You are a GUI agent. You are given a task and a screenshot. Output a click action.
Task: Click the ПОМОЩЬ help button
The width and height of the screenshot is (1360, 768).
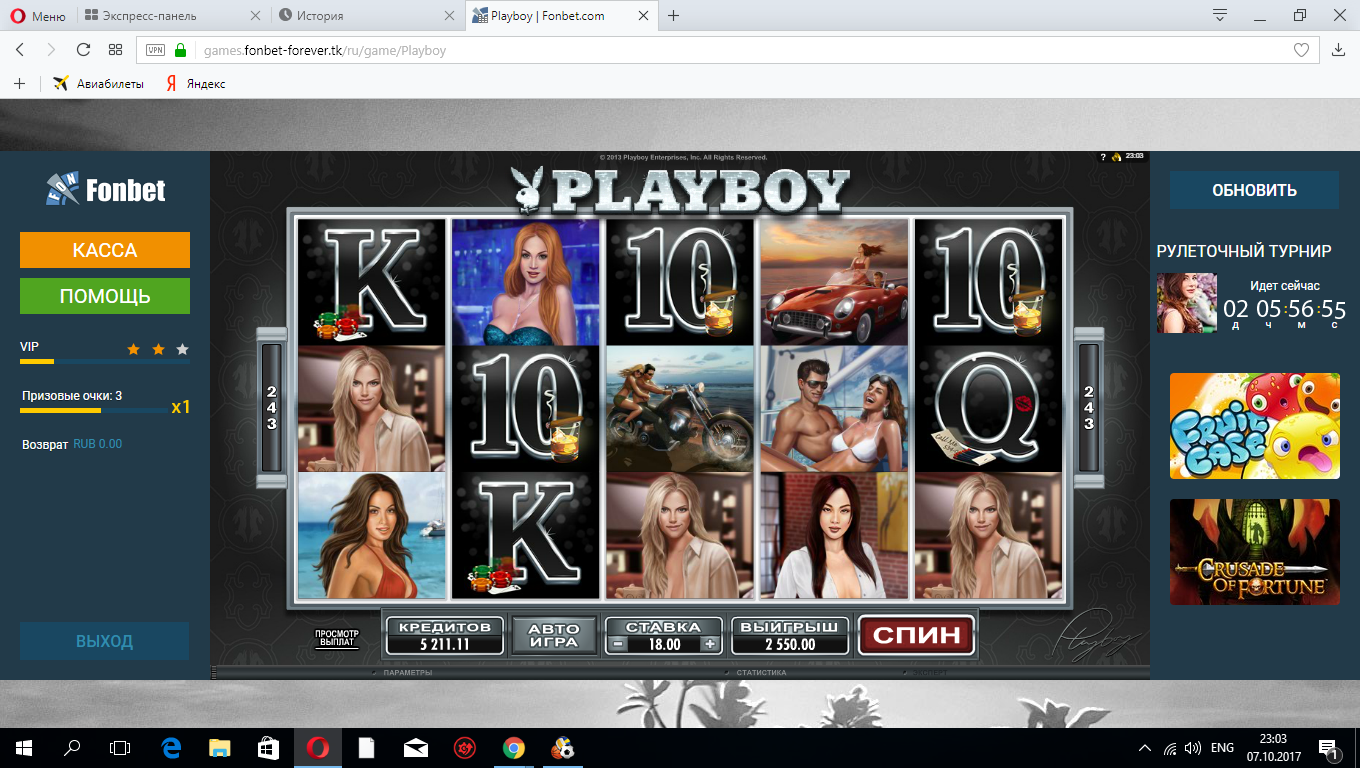pyautogui.click(x=105, y=296)
